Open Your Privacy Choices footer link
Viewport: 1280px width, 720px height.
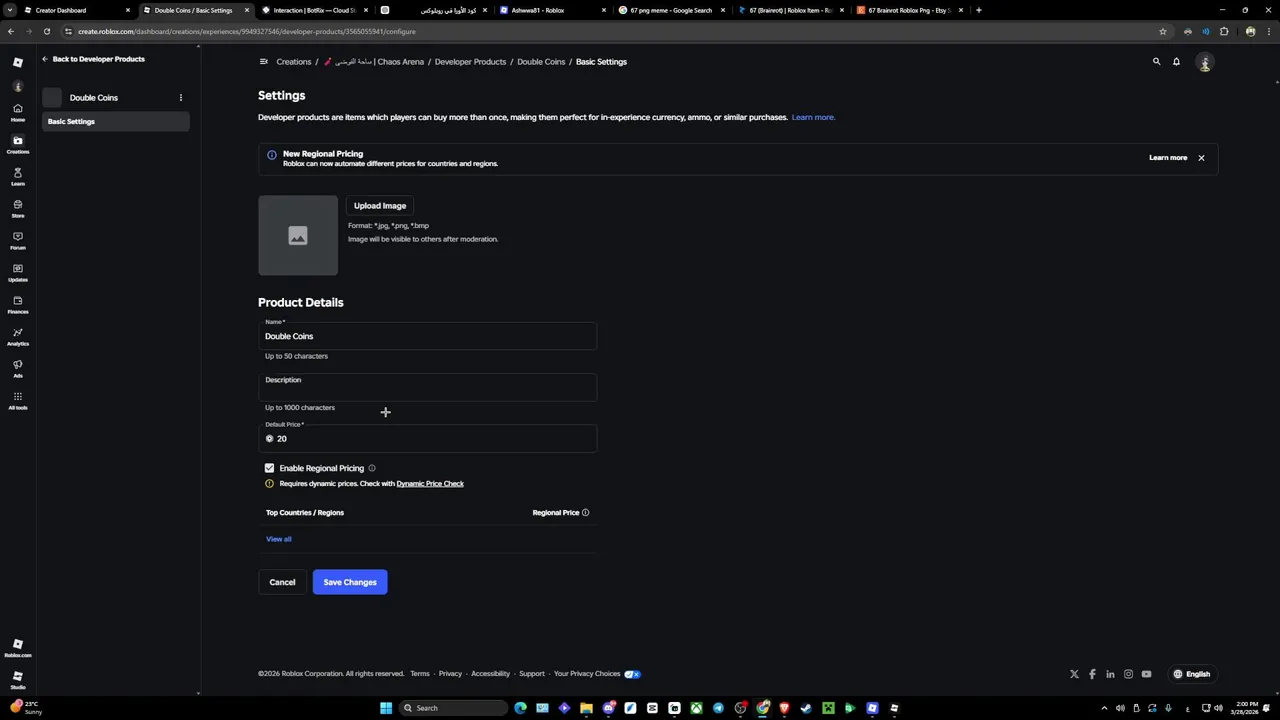coord(587,674)
